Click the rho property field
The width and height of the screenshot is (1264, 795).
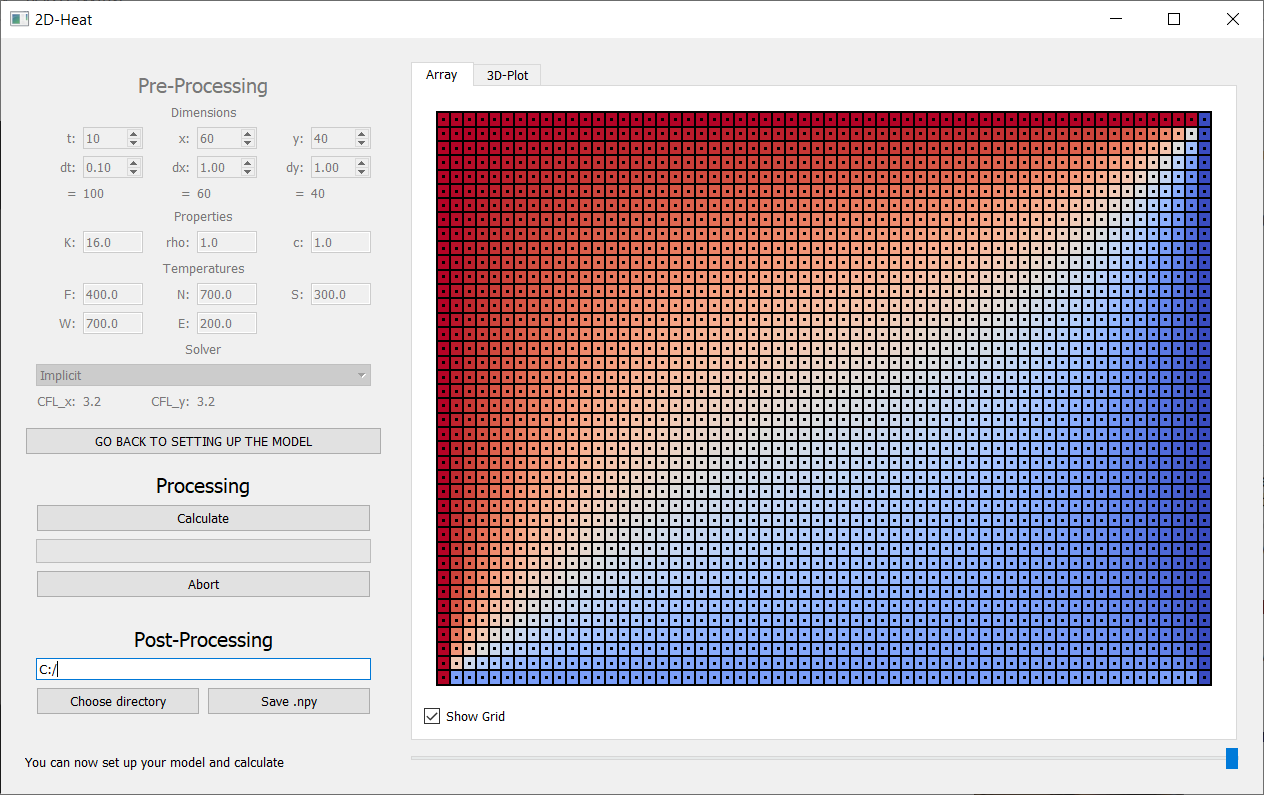tap(227, 242)
